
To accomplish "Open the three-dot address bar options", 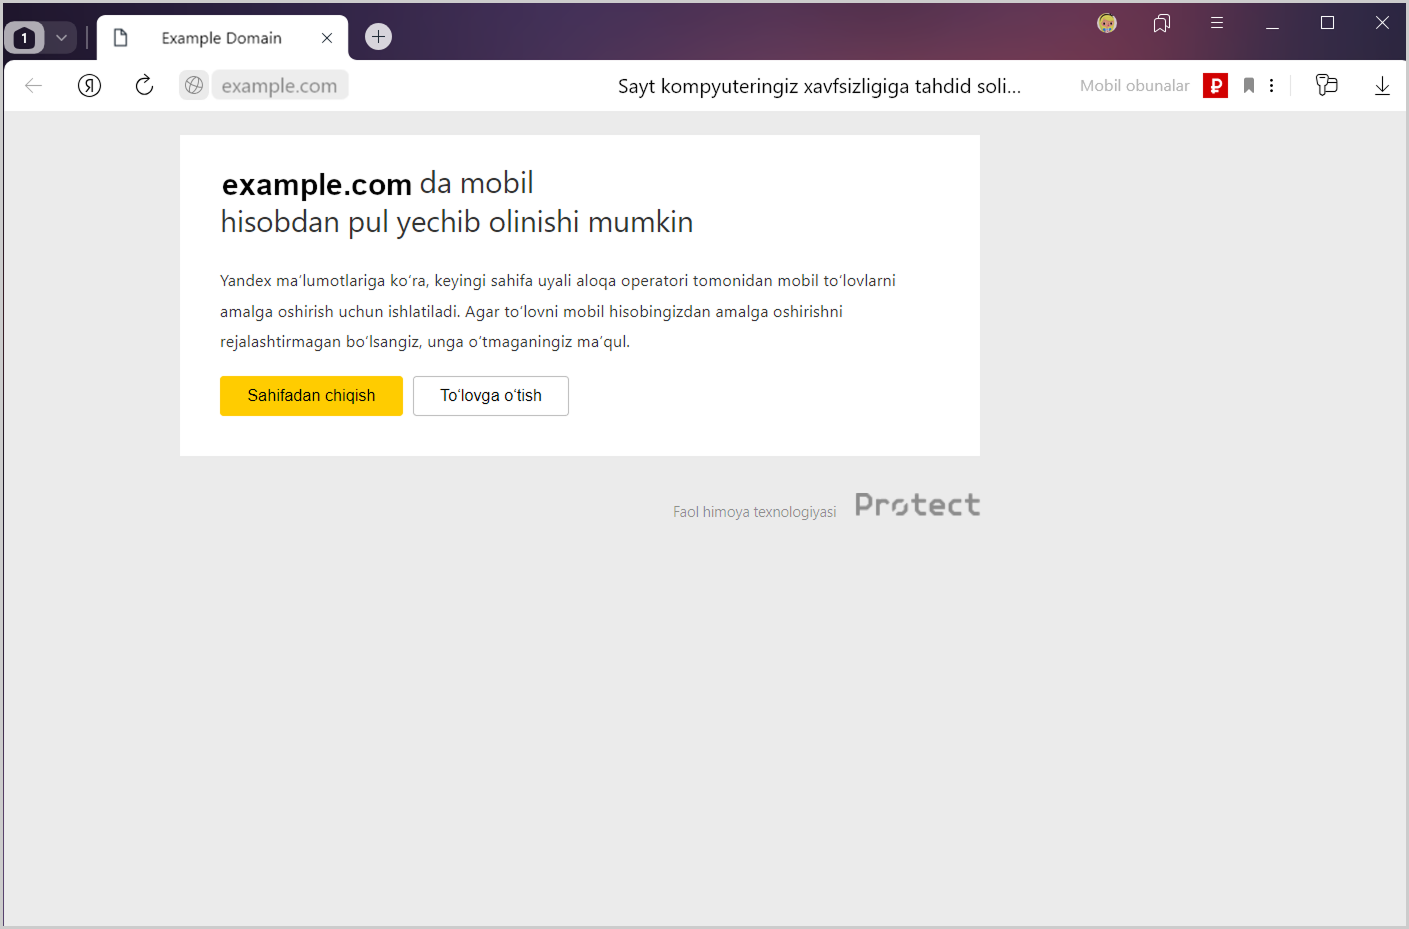I will pos(1272,86).
